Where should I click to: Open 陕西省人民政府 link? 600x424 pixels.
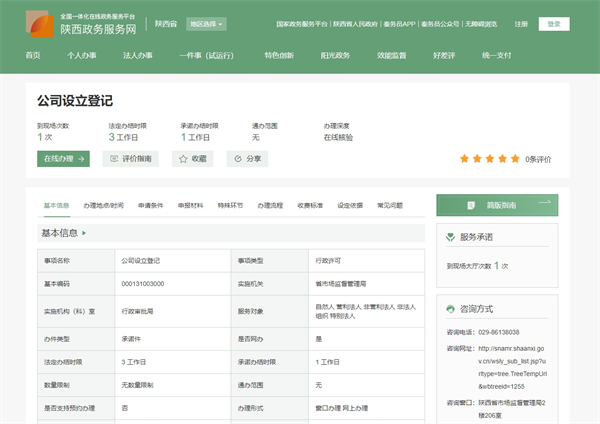[x=355, y=24]
